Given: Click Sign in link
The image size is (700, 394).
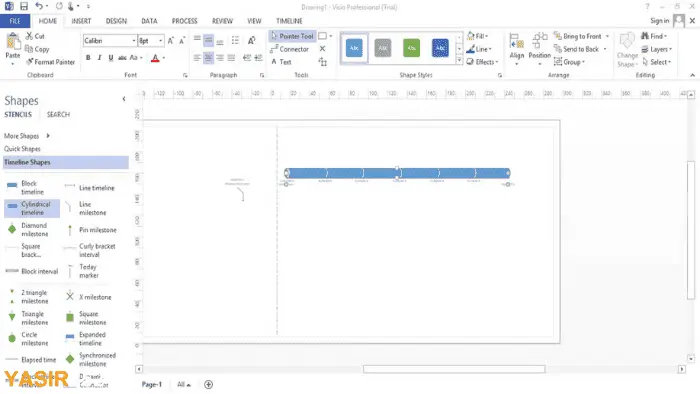Looking at the screenshot, I should pyautogui.click(x=659, y=21).
